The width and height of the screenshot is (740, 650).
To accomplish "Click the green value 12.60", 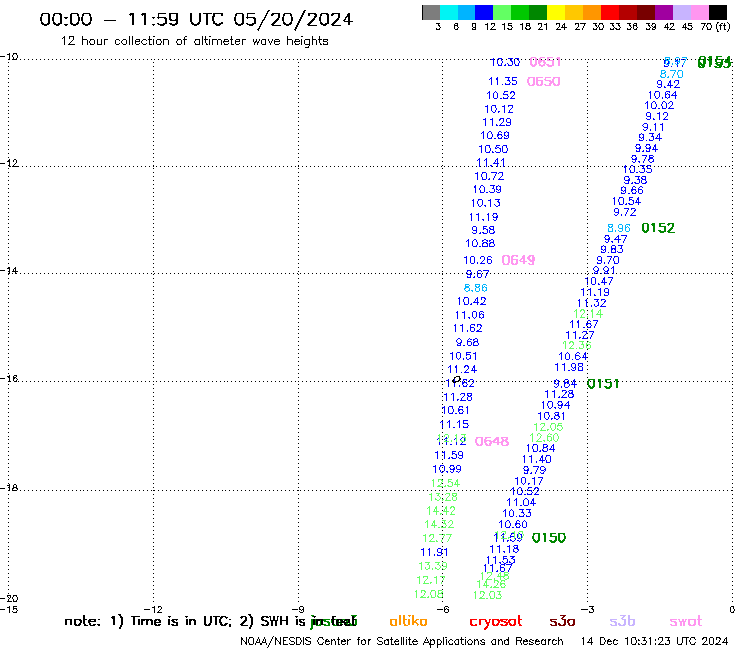I will tap(544, 438).
